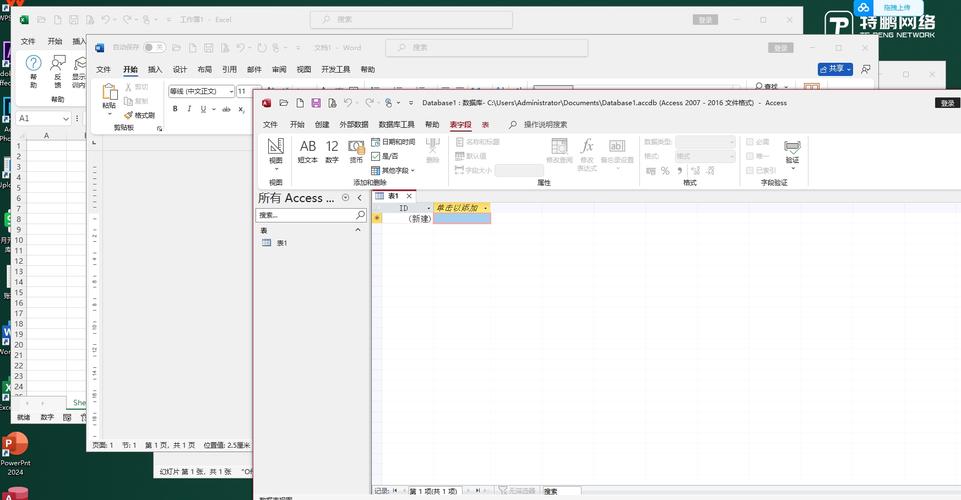The image size is (961, 500).
Task: Open 单击以添加 column dropdown
Action: point(485,208)
